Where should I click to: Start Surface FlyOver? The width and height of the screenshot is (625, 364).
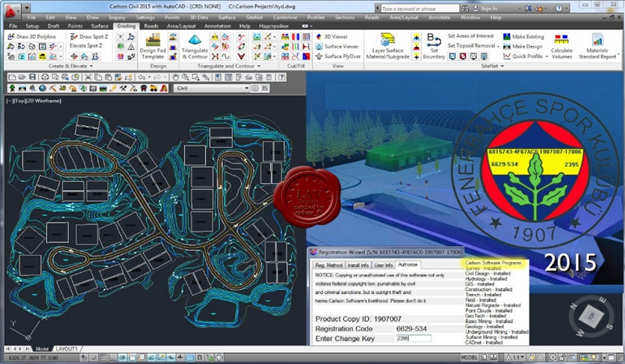pyautogui.click(x=338, y=56)
